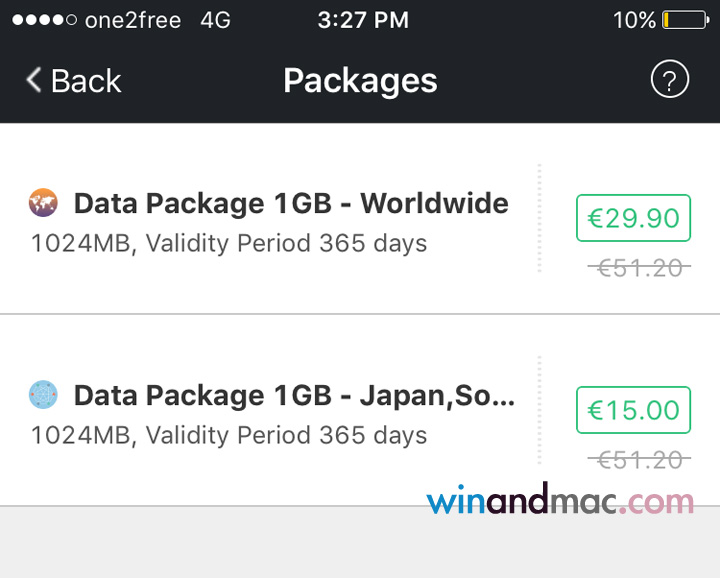Open Data Package 1GB - Worldwide

291,204
